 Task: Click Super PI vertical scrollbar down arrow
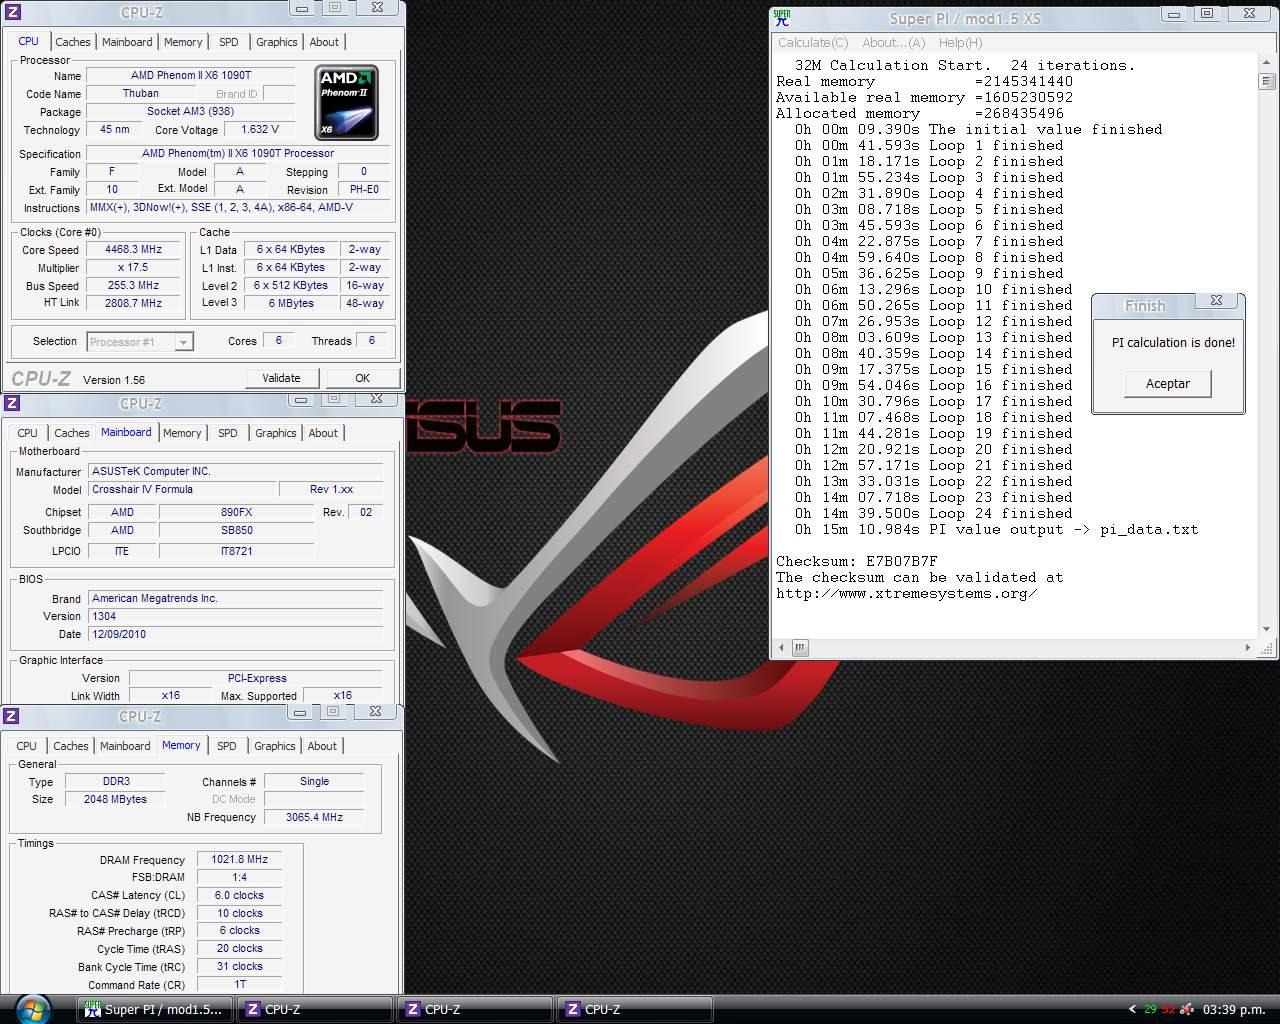click(1267, 630)
